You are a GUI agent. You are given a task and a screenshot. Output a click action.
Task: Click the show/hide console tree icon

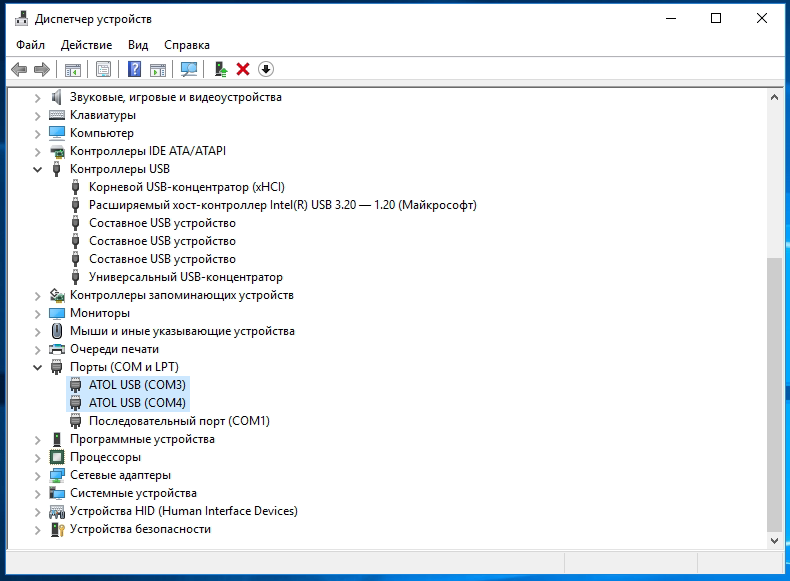point(72,69)
